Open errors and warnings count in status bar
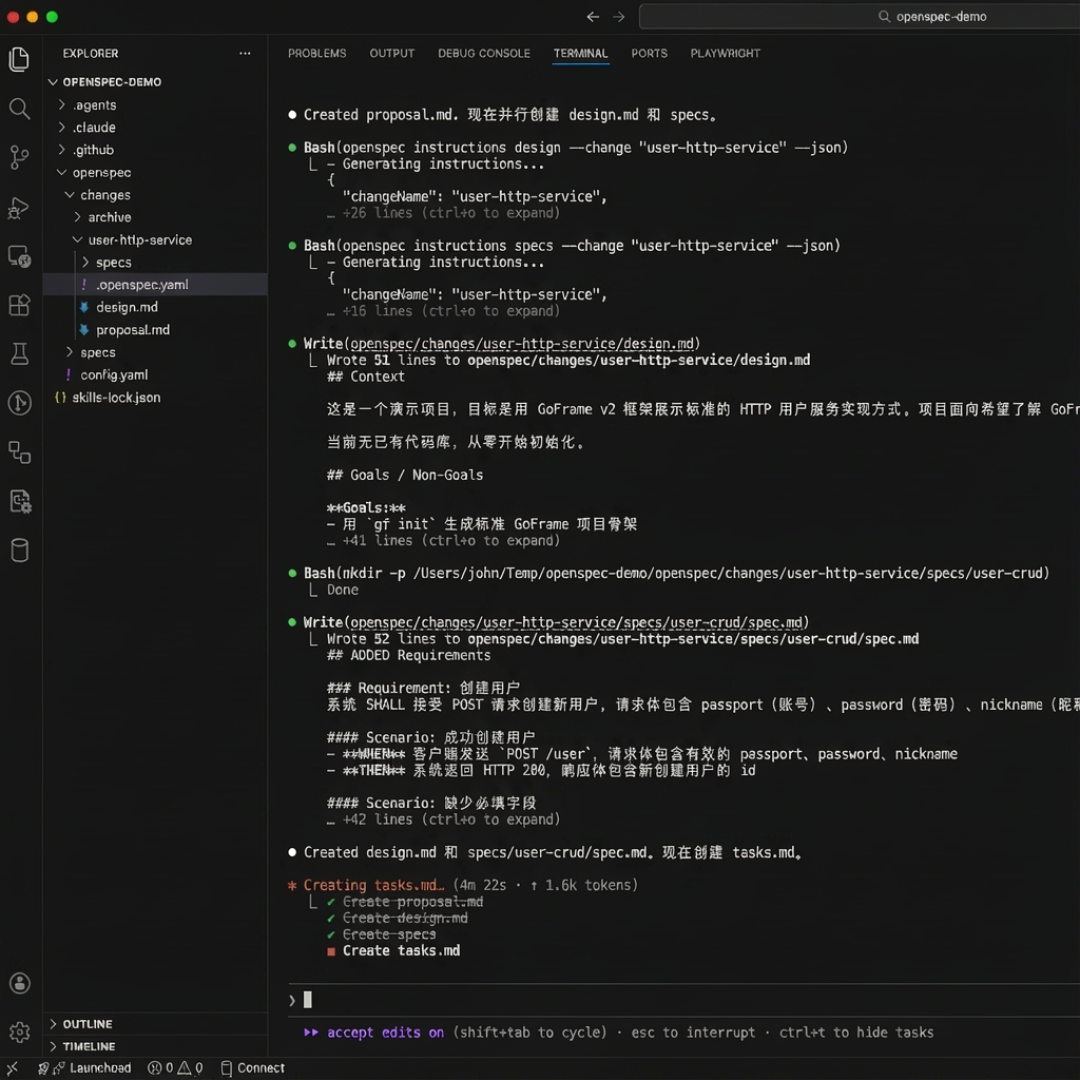This screenshot has width=1080, height=1080. 176,1068
